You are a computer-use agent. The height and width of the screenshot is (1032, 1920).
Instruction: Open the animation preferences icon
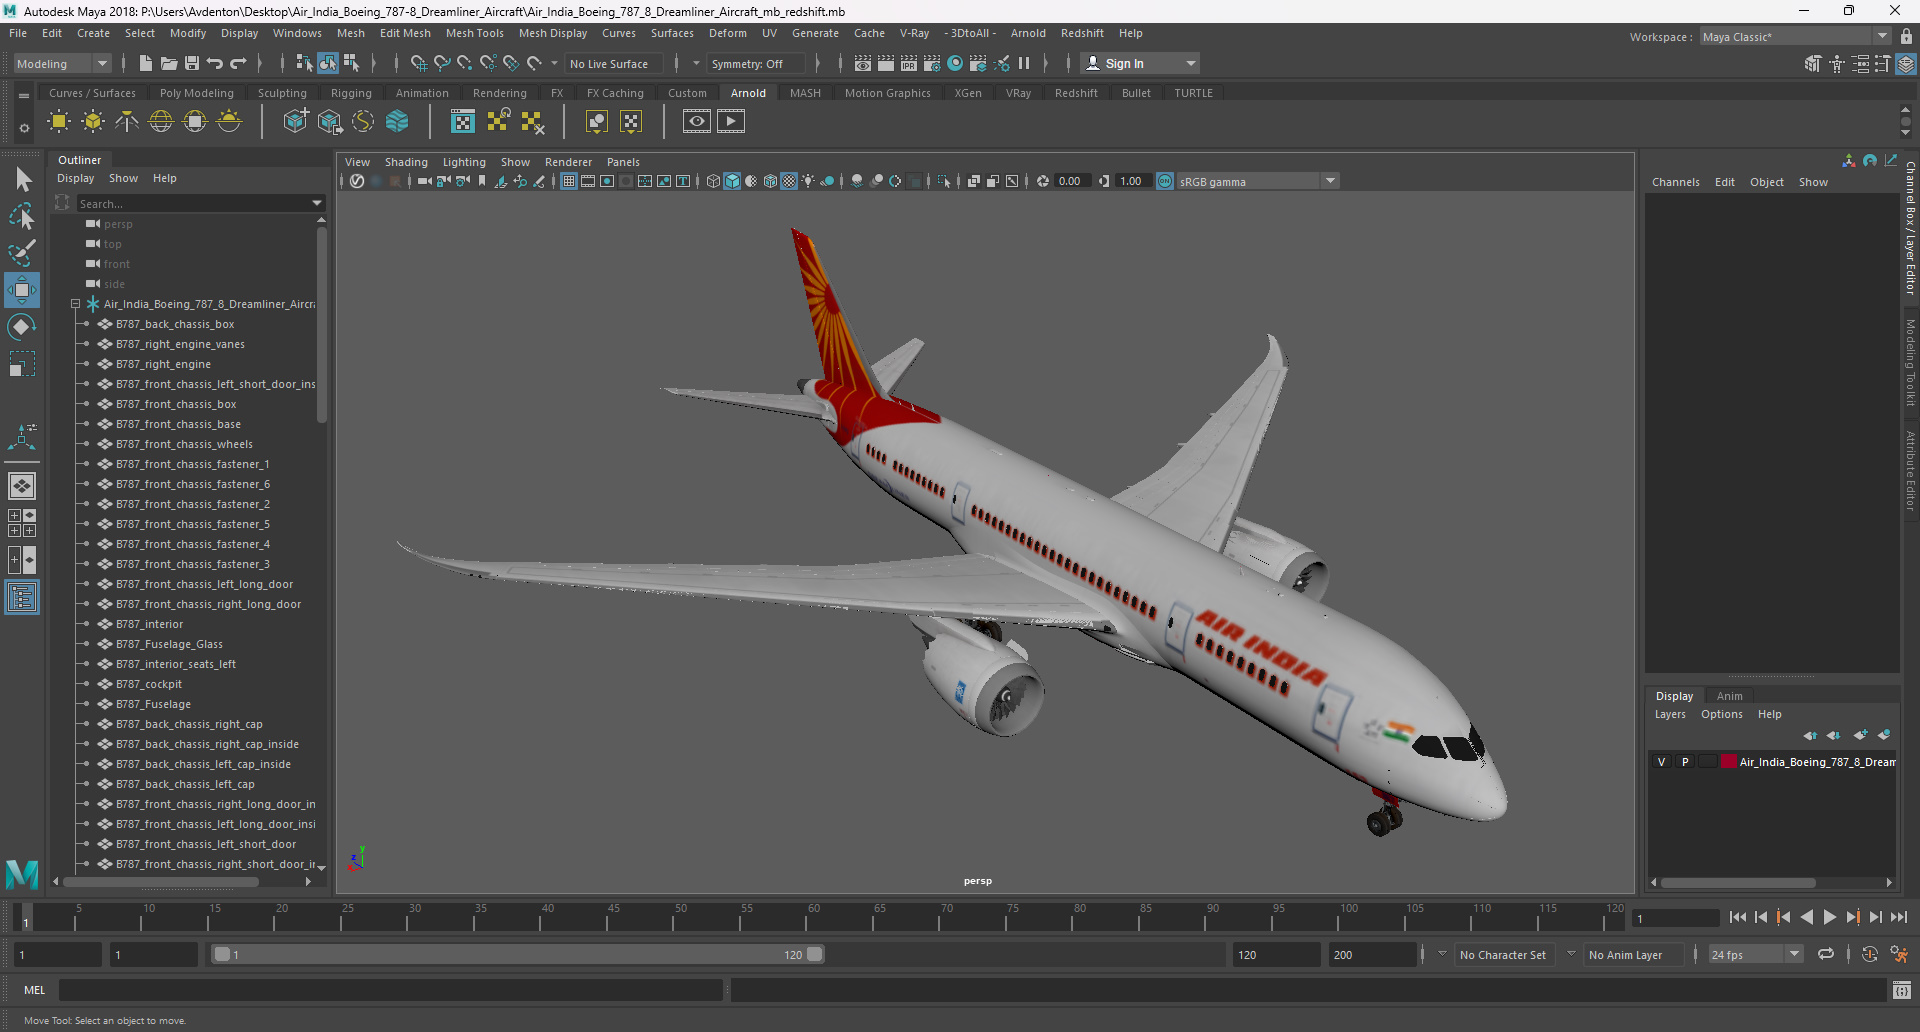click(x=1899, y=955)
